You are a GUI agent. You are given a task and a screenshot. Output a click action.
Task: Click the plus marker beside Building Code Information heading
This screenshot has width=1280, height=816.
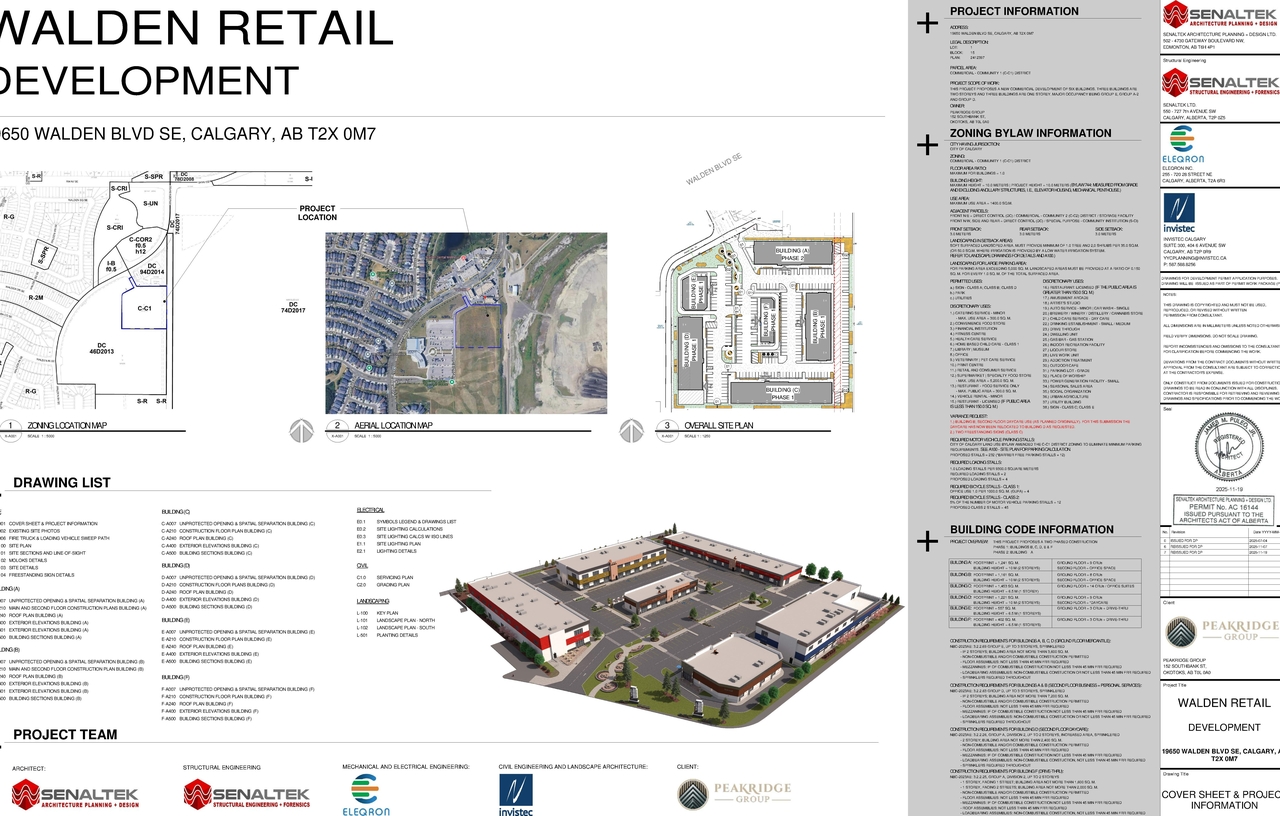(x=929, y=541)
